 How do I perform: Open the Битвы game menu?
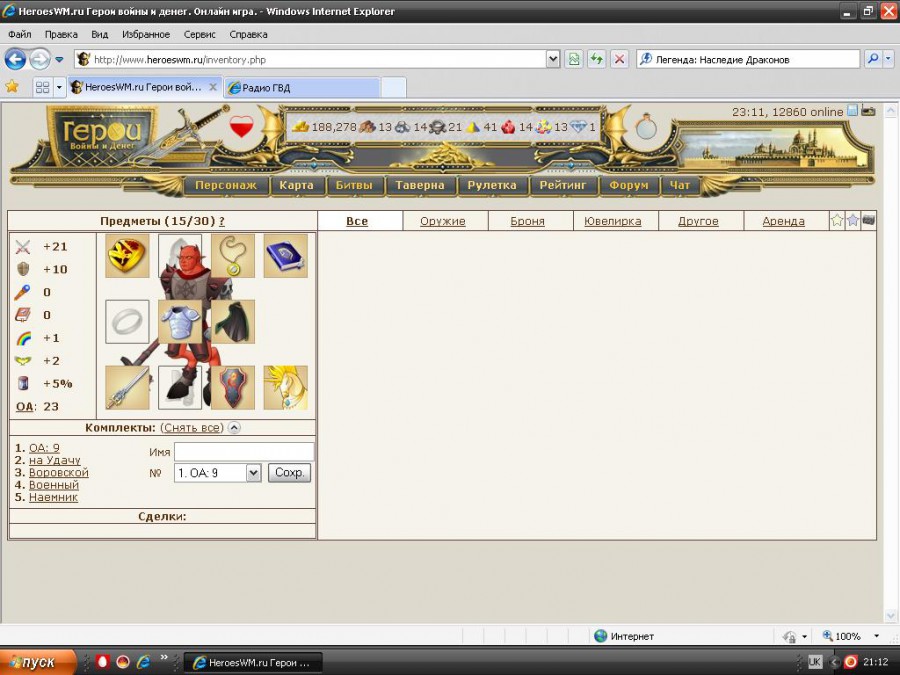click(354, 185)
